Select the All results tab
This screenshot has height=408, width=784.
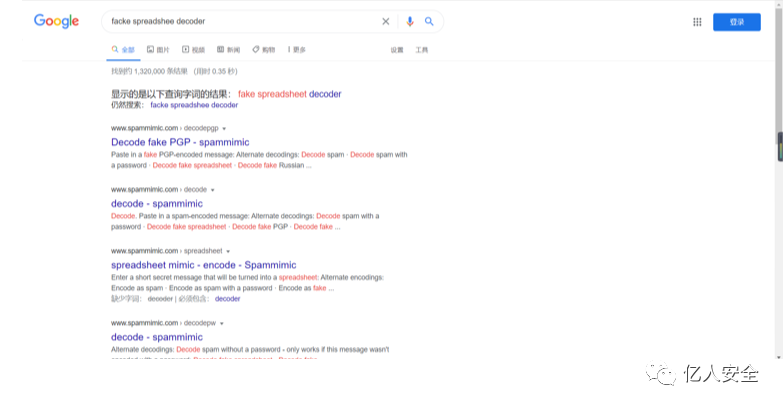click(123, 50)
